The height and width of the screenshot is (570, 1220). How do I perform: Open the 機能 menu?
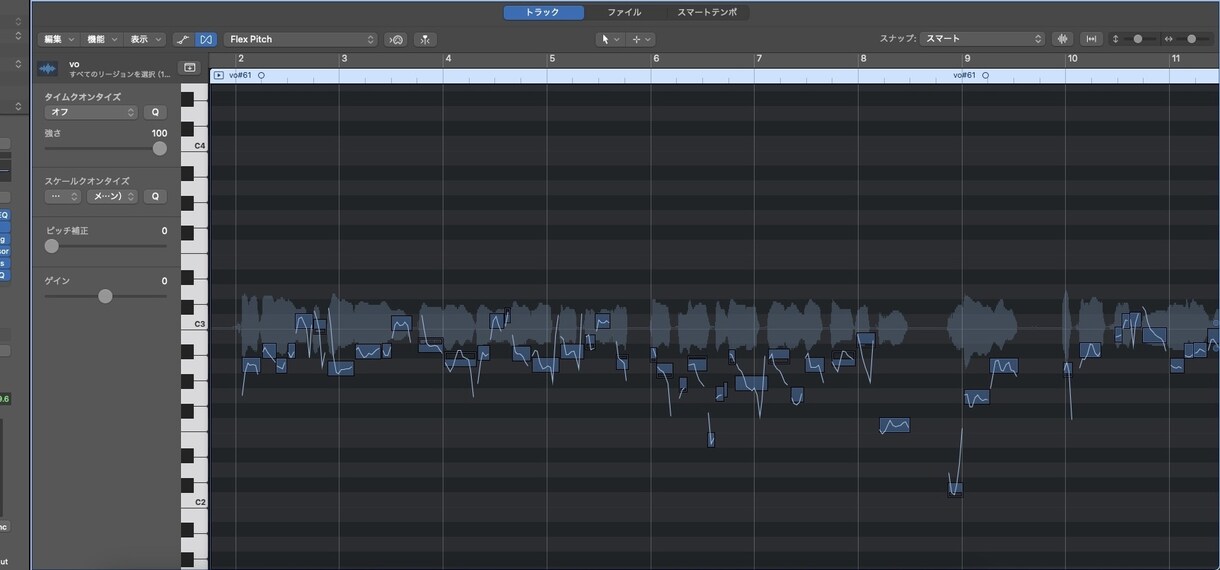tap(101, 39)
